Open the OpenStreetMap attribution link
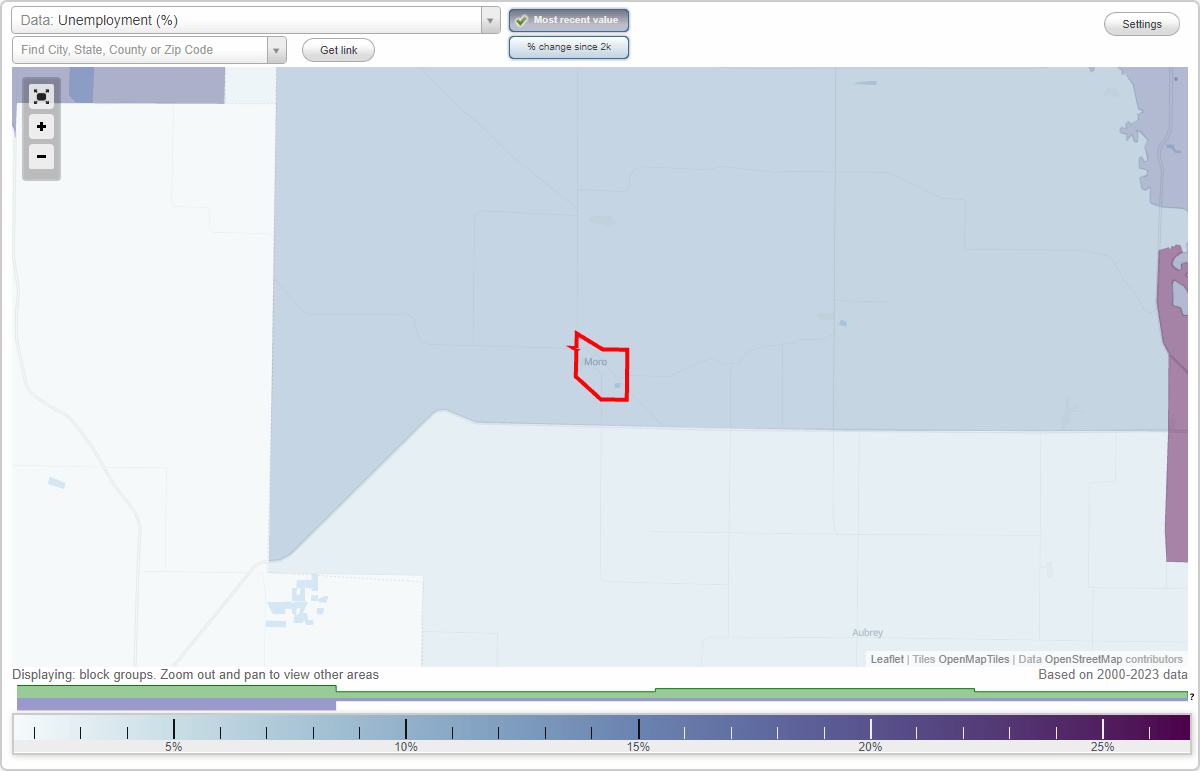This screenshot has width=1200, height=771. [x=1083, y=659]
